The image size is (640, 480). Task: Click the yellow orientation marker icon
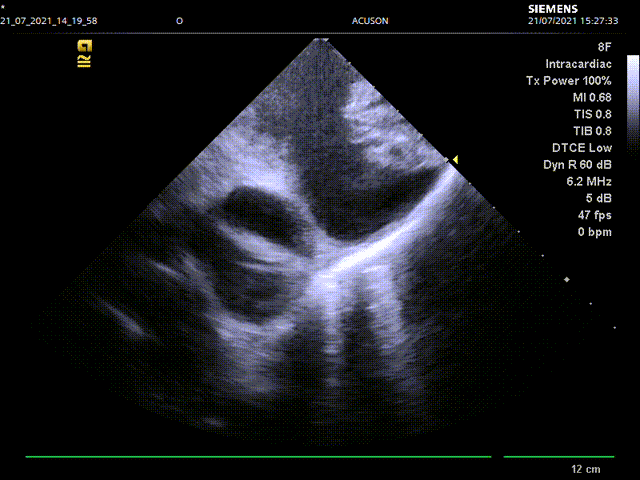[x=85, y=45]
